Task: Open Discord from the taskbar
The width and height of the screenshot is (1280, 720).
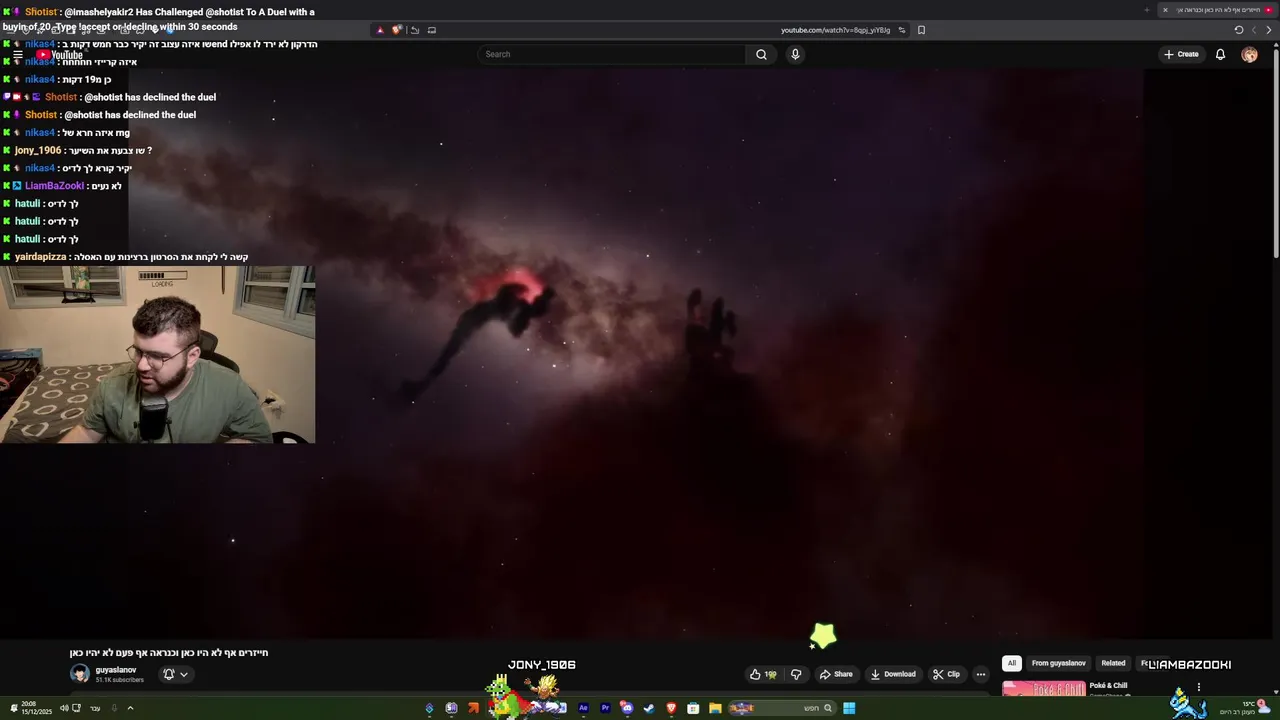Action: pyautogui.click(x=627, y=708)
